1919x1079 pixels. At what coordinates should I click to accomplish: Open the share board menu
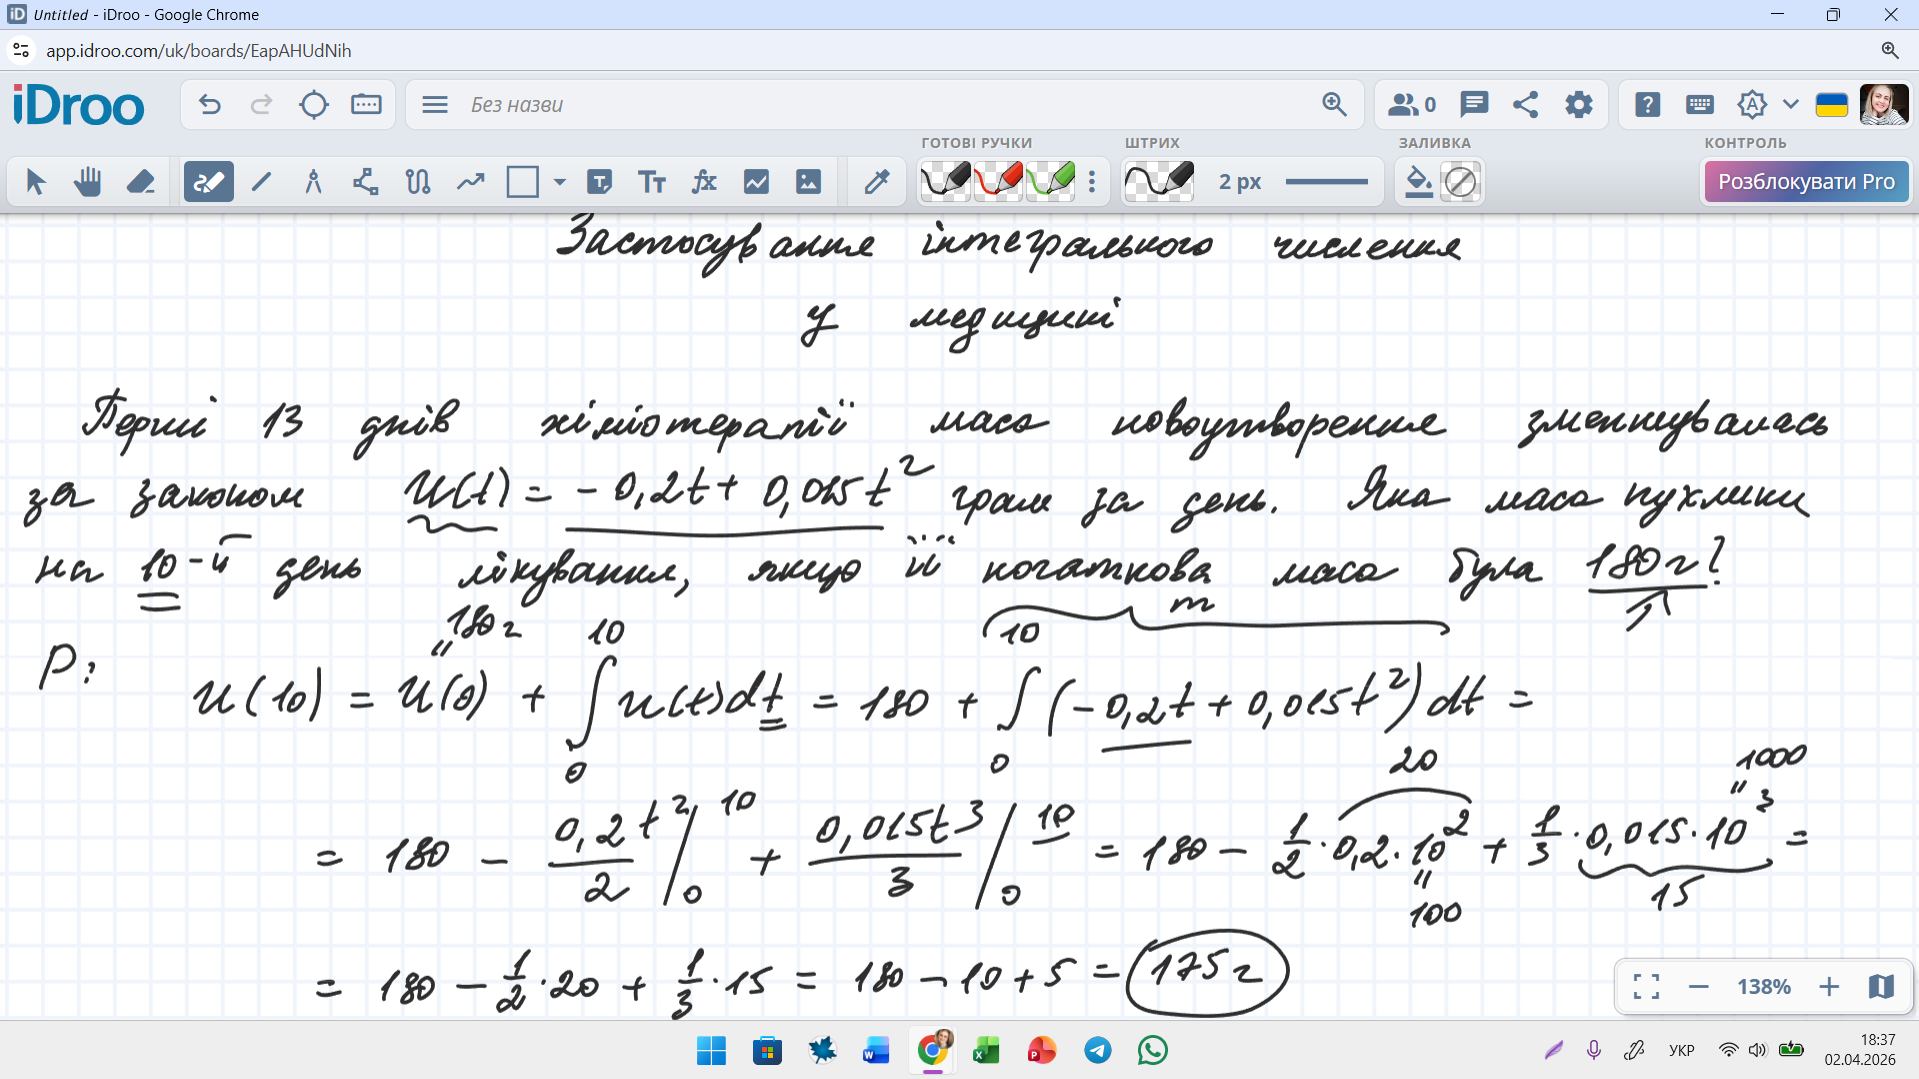[x=1526, y=105]
